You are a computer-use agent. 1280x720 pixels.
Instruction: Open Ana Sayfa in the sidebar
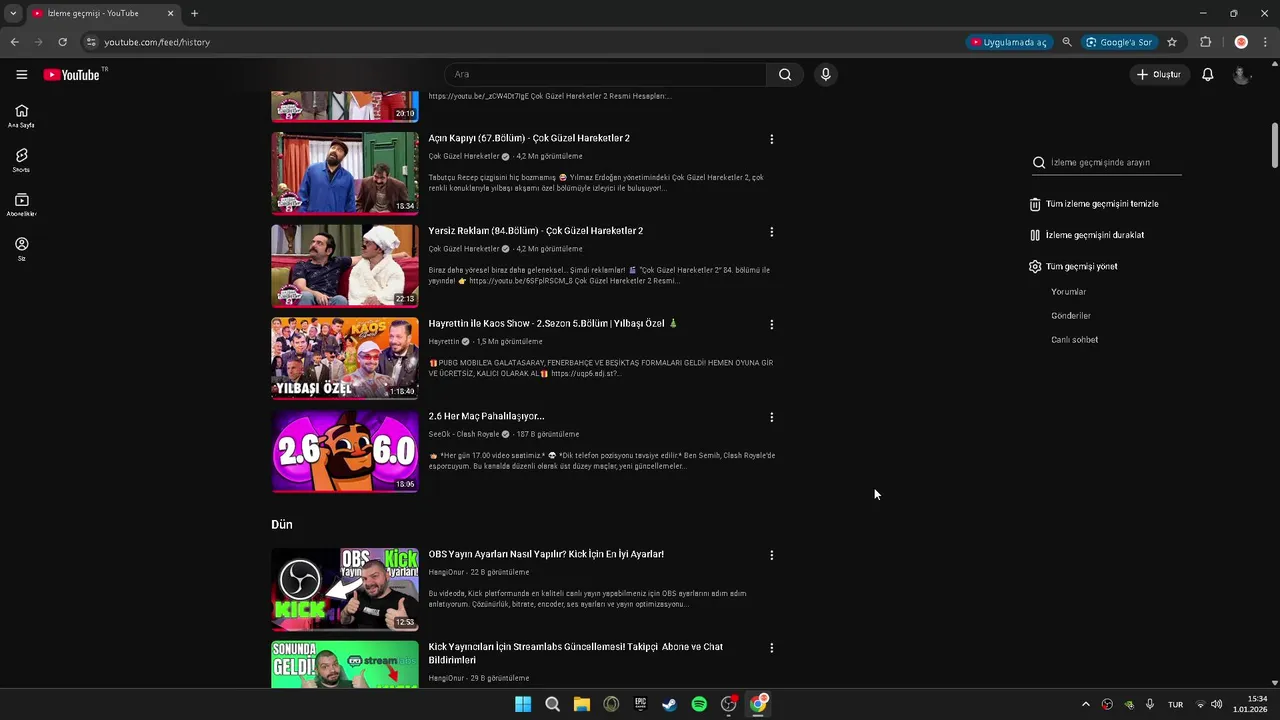pos(21,116)
